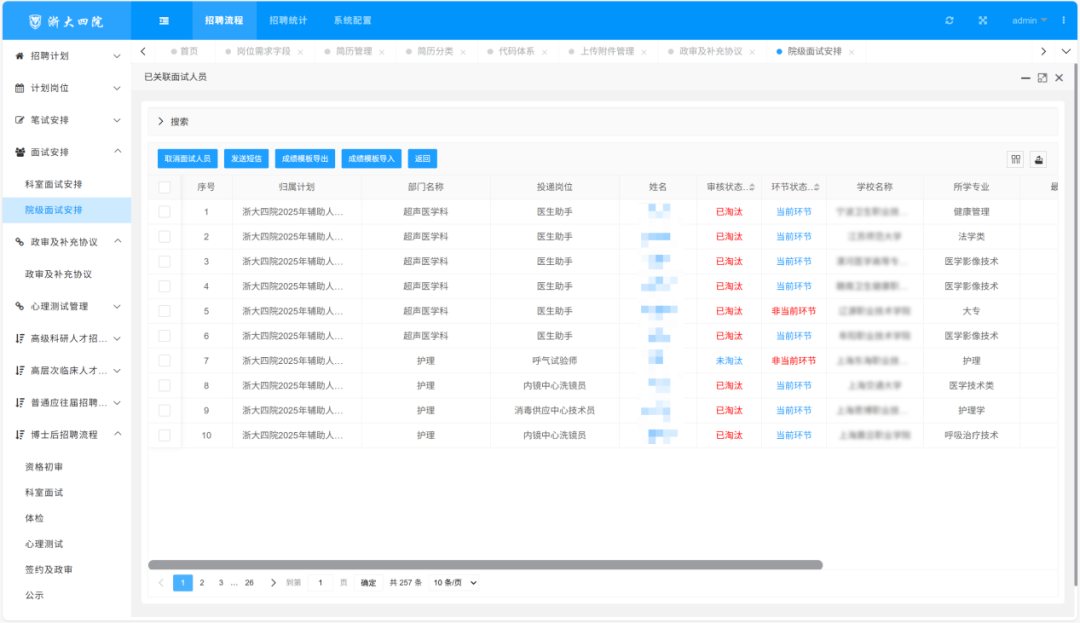Check the checkbox for row 3
This screenshot has width=1080, height=623.
pos(164,261)
